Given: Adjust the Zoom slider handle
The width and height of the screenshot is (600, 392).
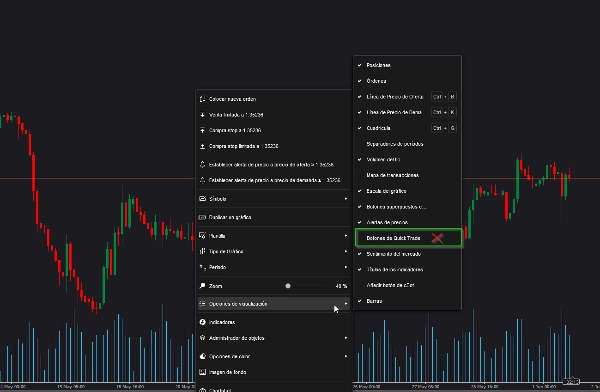Looking at the screenshot, I should (288, 286).
